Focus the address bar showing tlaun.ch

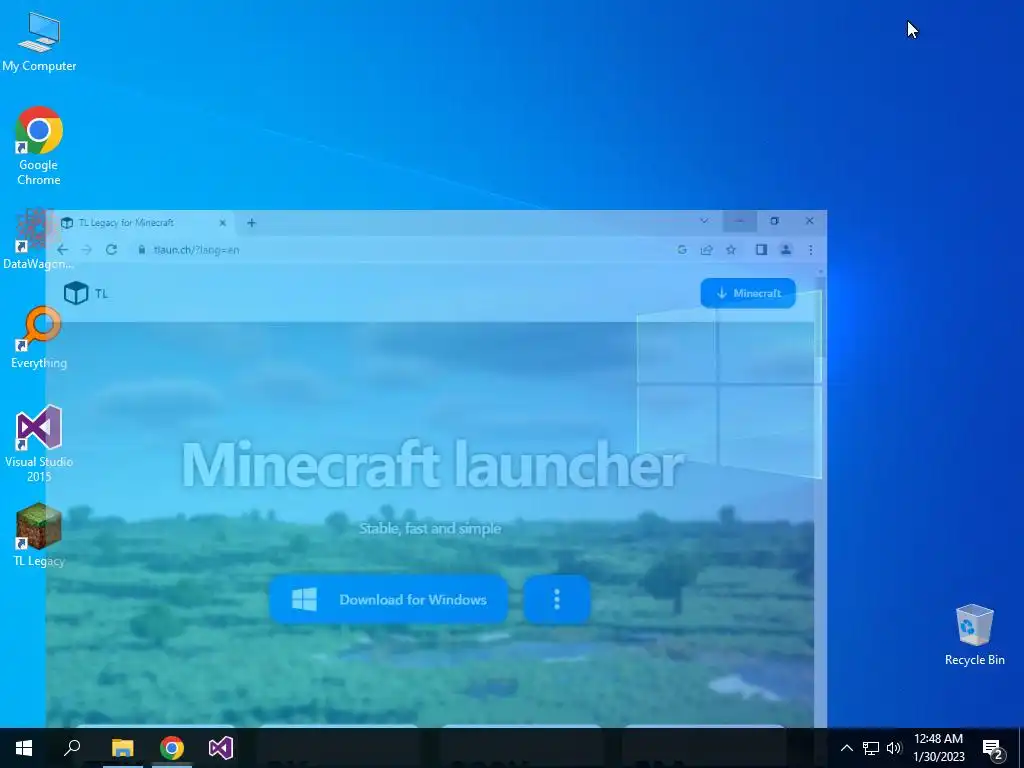click(x=405, y=249)
